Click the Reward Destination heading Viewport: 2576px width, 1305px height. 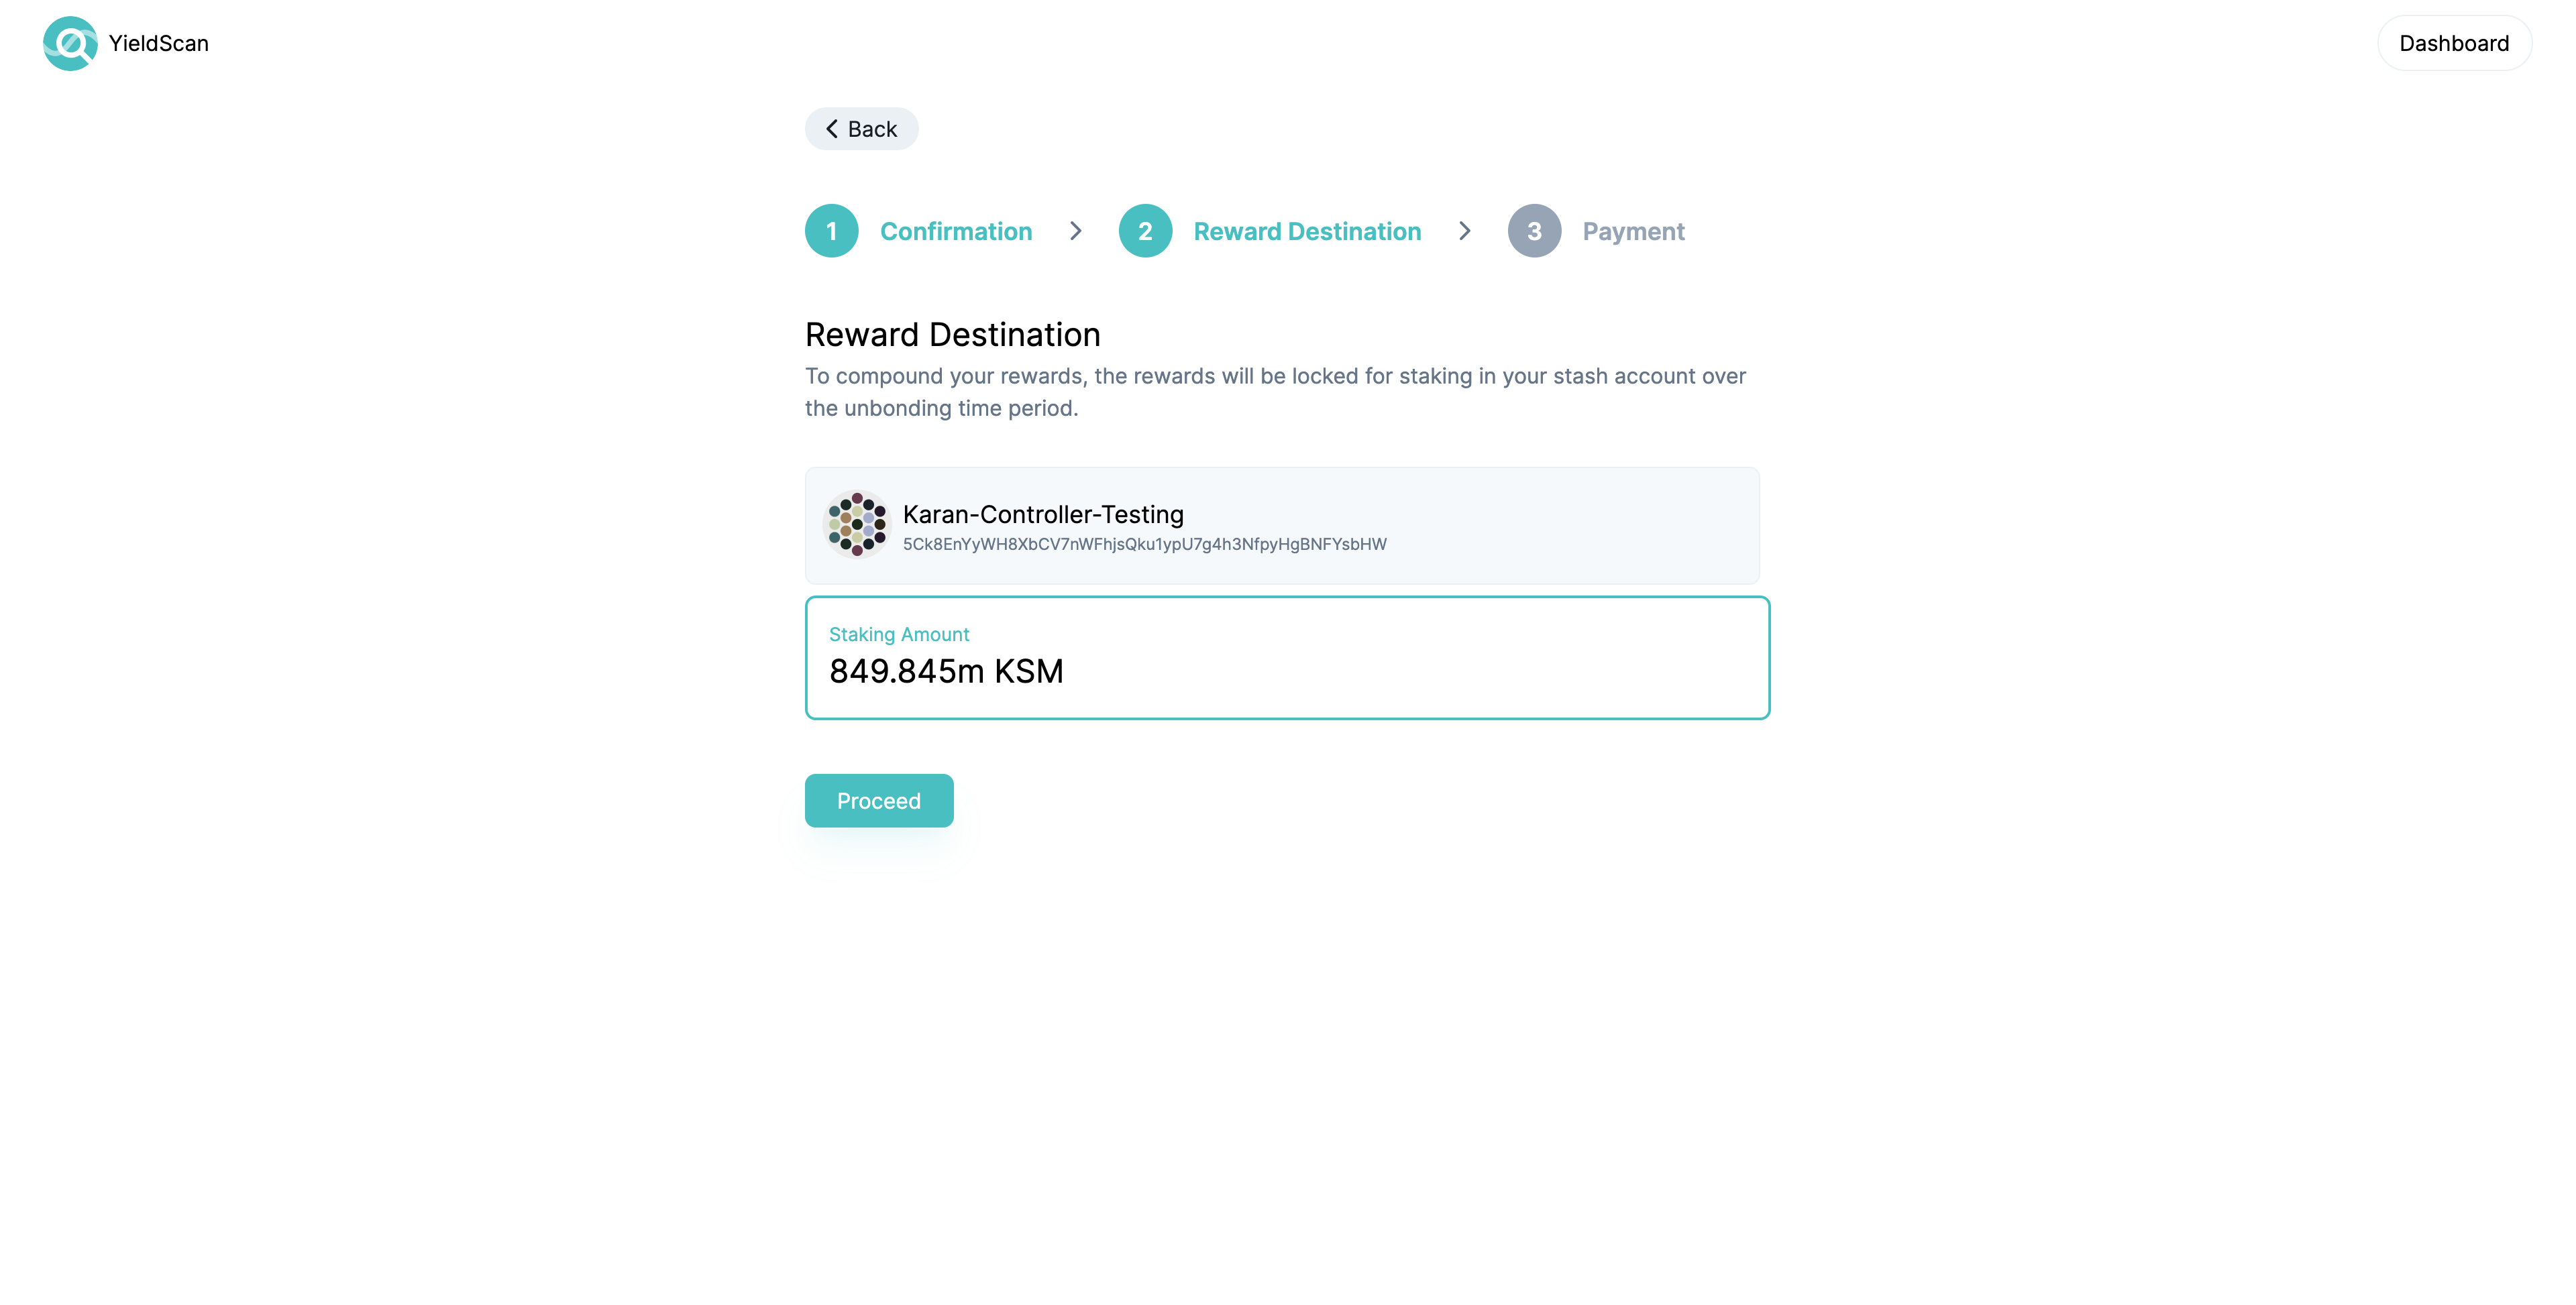coord(952,334)
